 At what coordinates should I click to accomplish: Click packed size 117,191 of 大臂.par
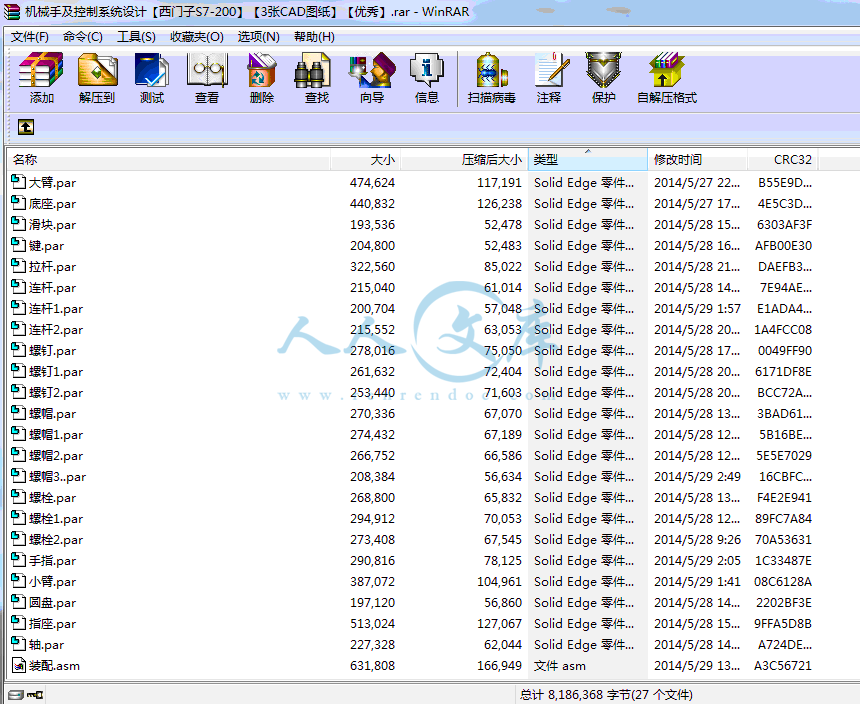click(x=499, y=183)
